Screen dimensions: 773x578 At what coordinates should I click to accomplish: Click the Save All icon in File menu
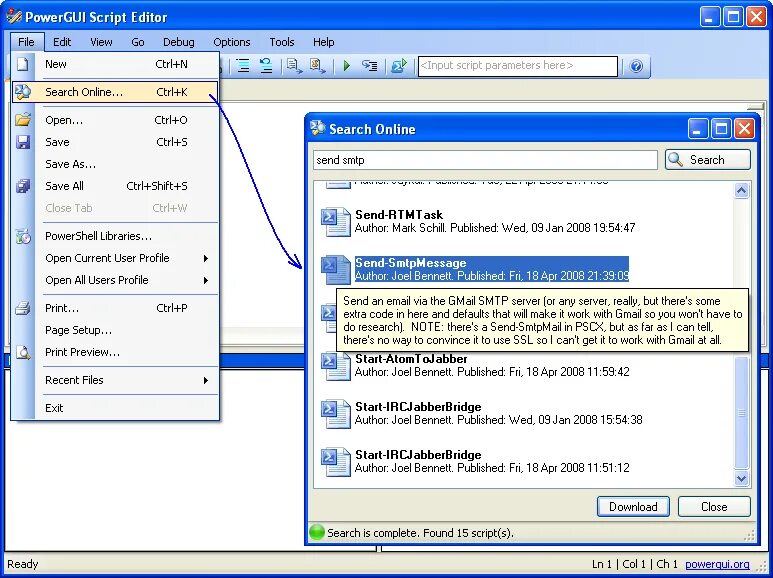click(x=23, y=186)
